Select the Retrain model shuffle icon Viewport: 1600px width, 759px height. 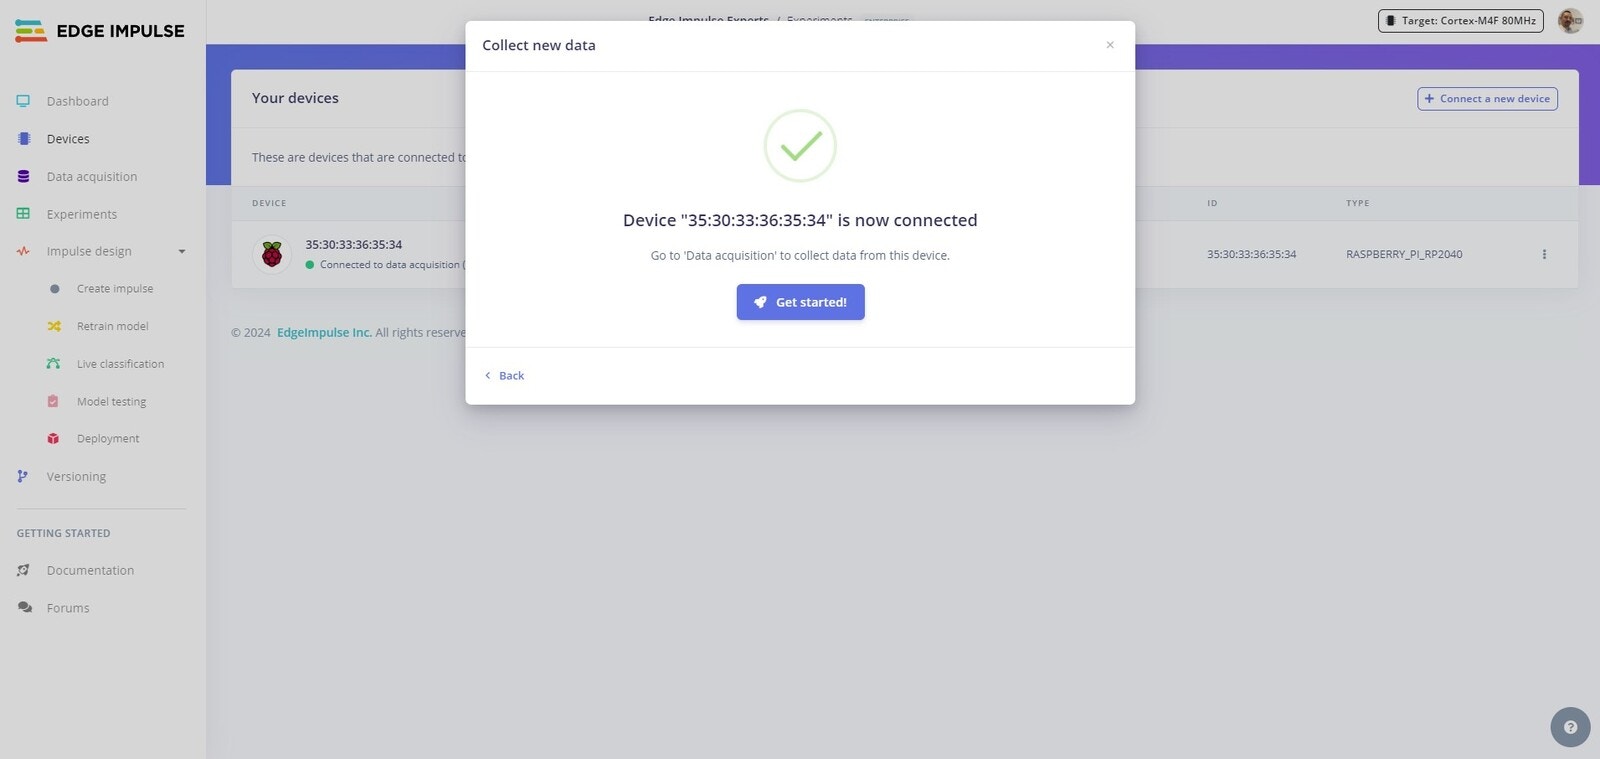[x=54, y=326]
